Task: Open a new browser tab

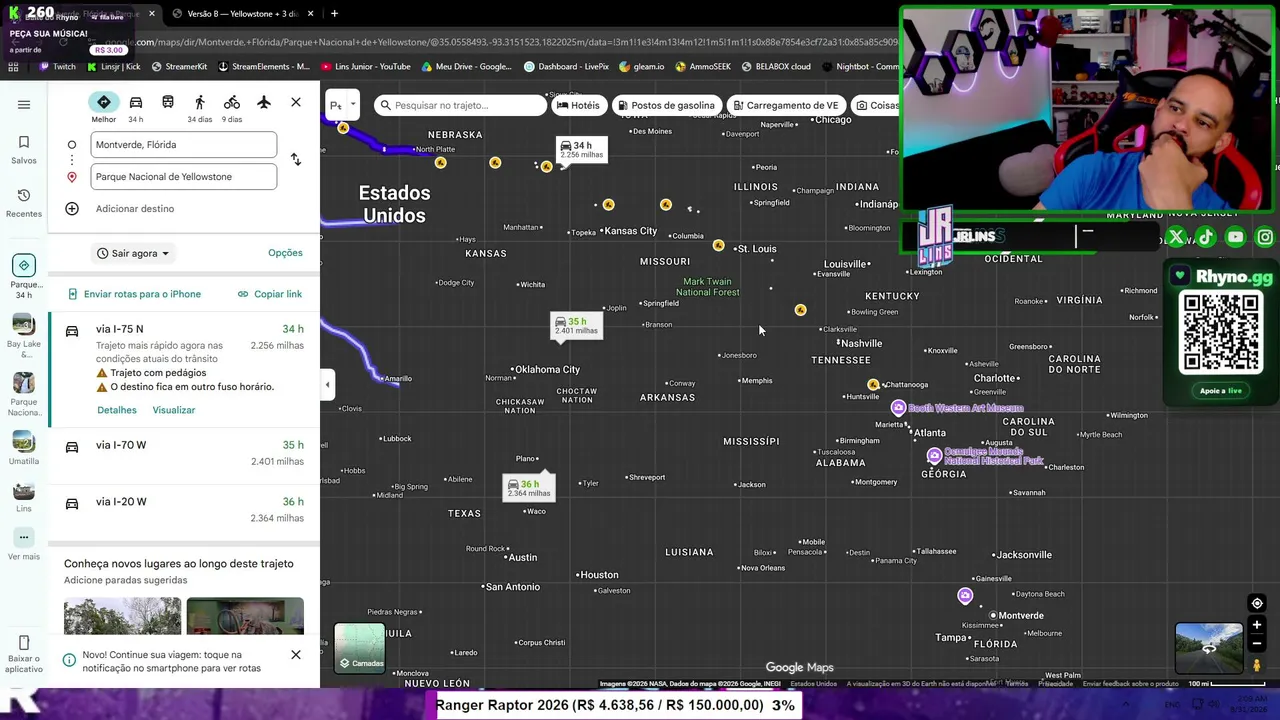Action: pos(334,14)
